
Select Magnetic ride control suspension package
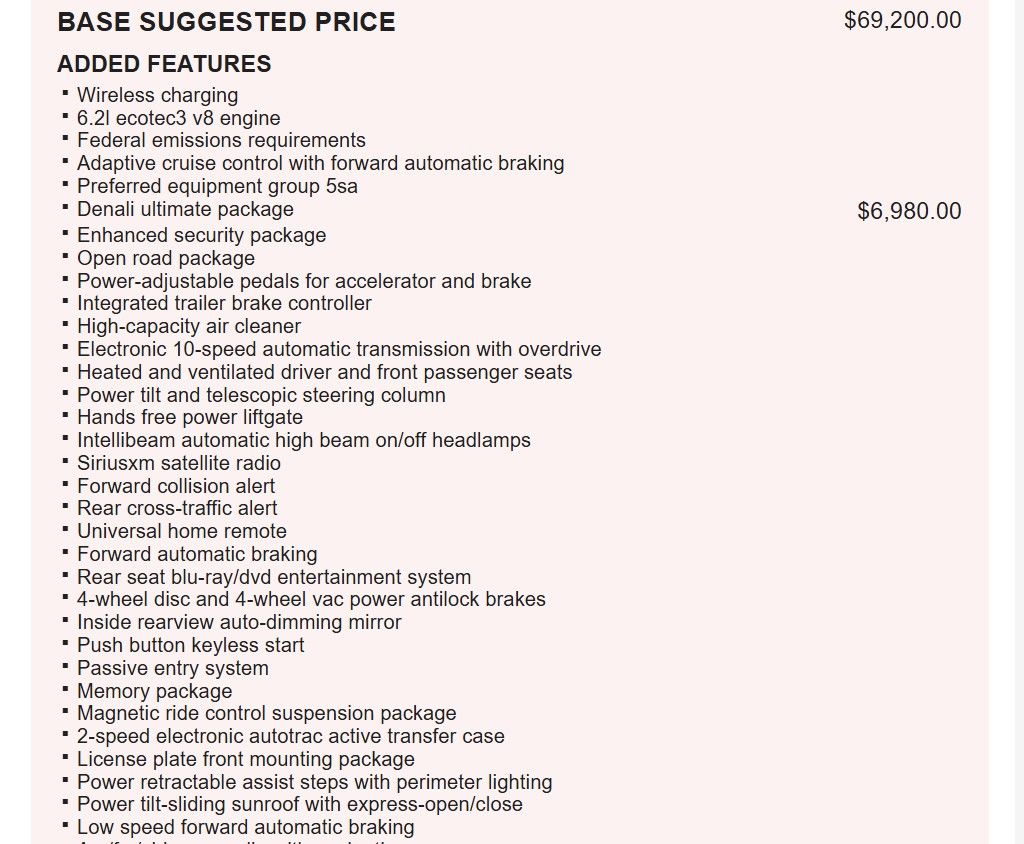click(266, 713)
